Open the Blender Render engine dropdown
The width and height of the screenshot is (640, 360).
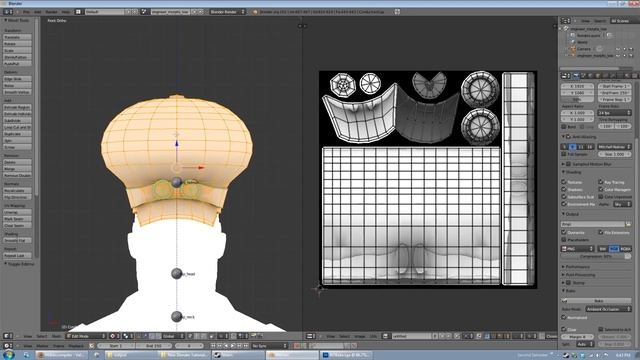click(227, 12)
